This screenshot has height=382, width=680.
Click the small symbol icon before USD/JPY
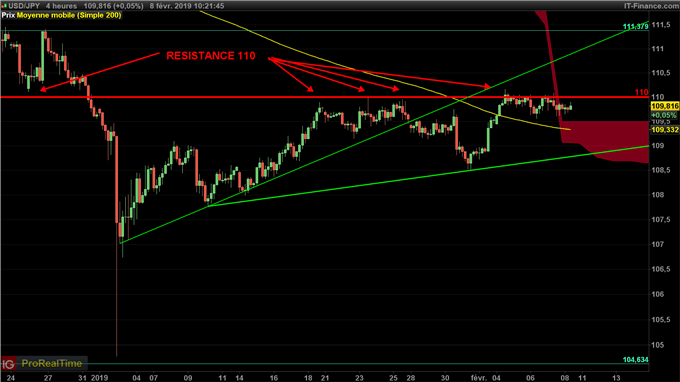pyautogui.click(x=4, y=6)
